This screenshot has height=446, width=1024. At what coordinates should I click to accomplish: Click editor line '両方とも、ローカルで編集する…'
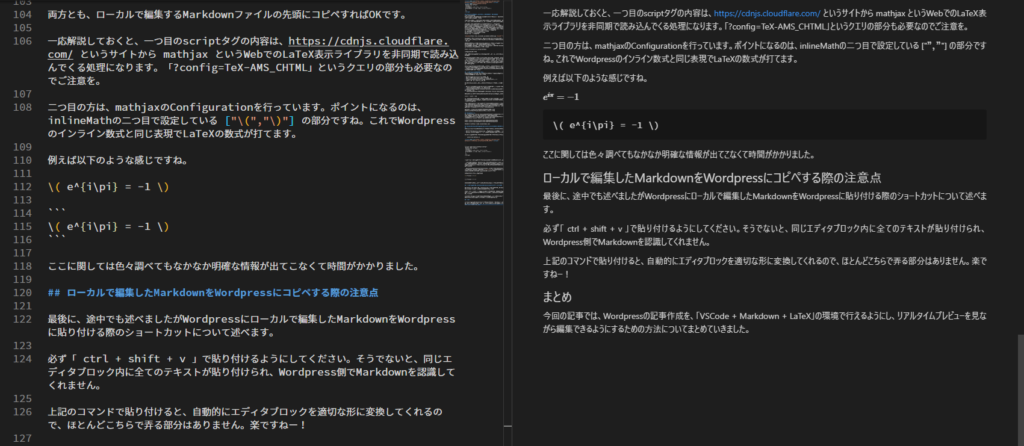227,14
